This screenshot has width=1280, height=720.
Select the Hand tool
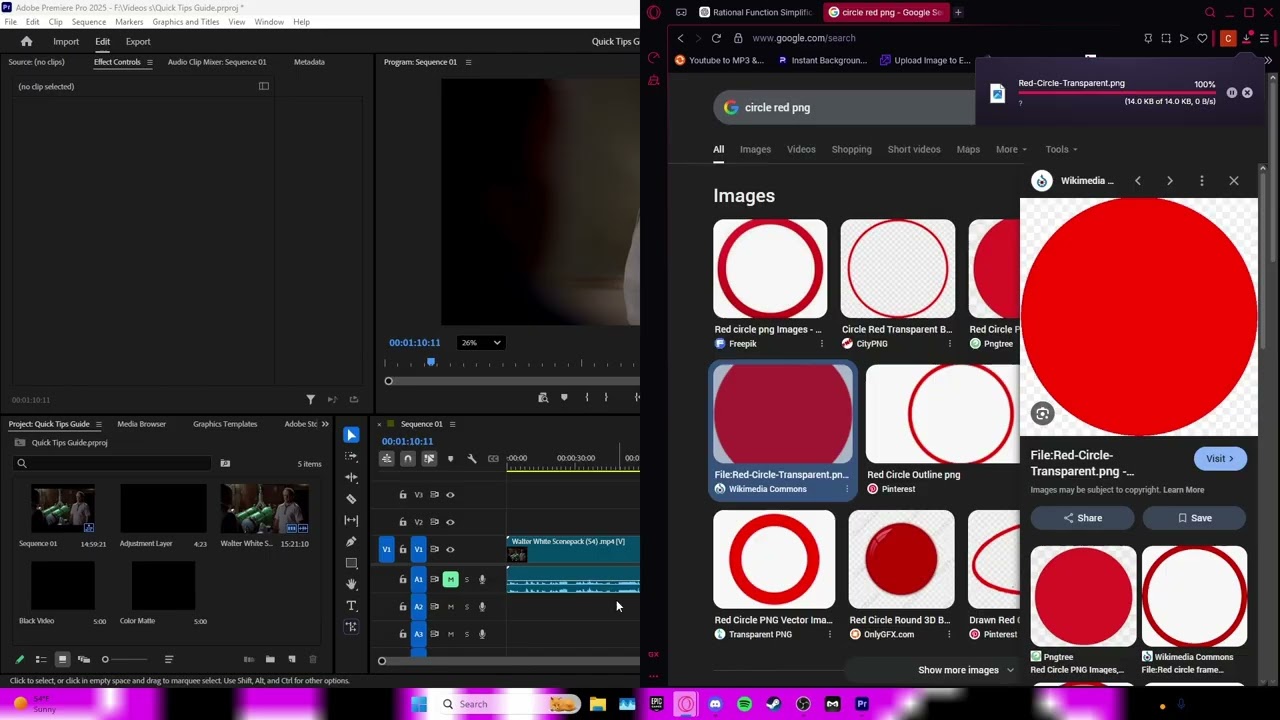(x=351, y=584)
